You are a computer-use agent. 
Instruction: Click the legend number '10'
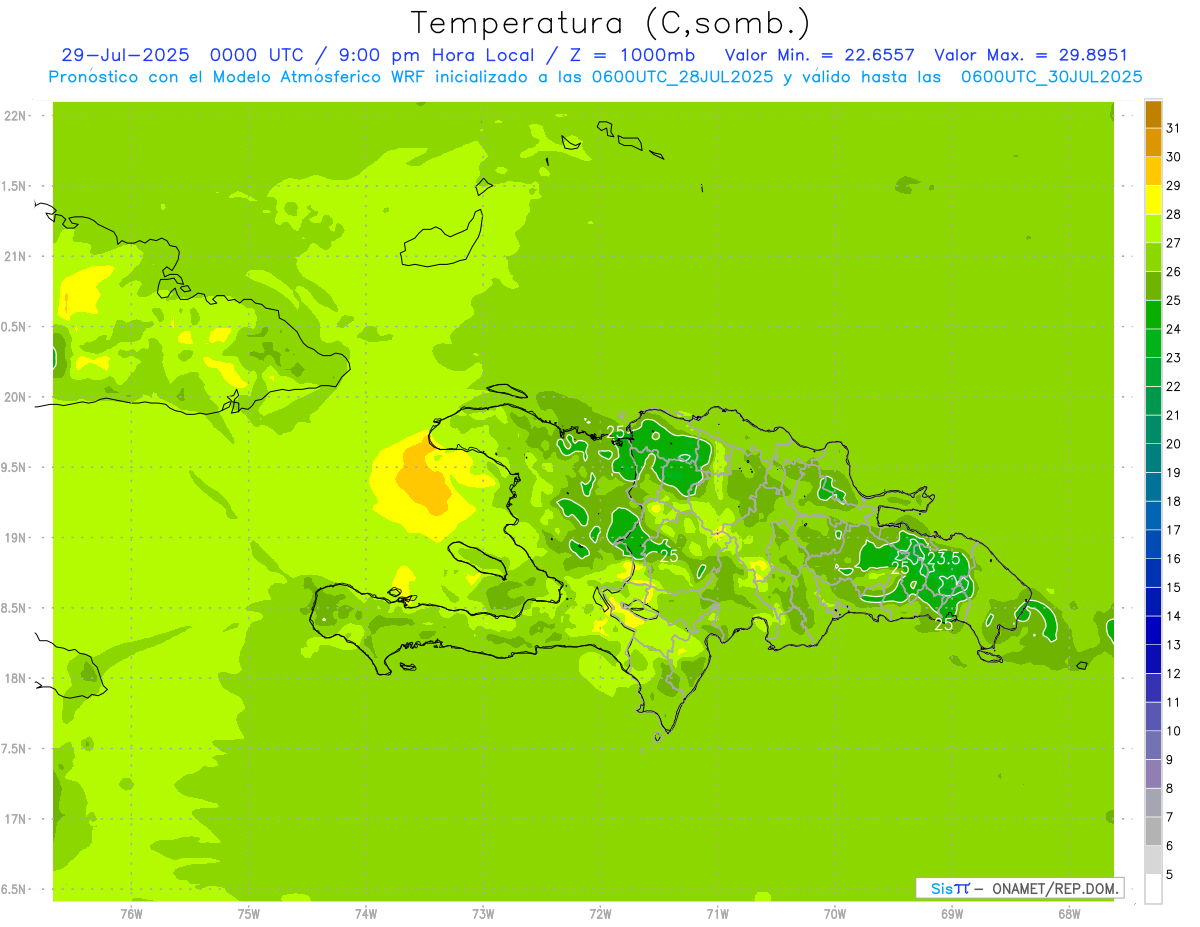(1171, 731)
